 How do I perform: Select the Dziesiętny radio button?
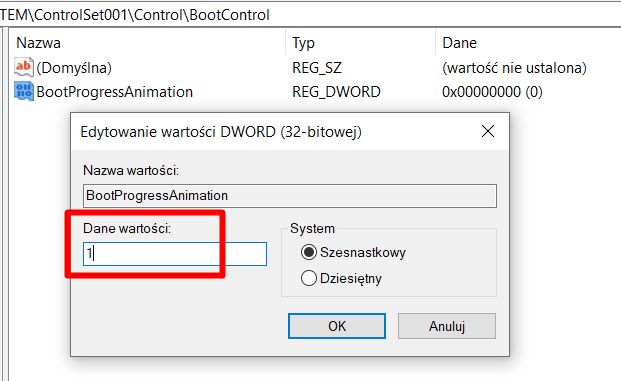(x=309, y=278)
